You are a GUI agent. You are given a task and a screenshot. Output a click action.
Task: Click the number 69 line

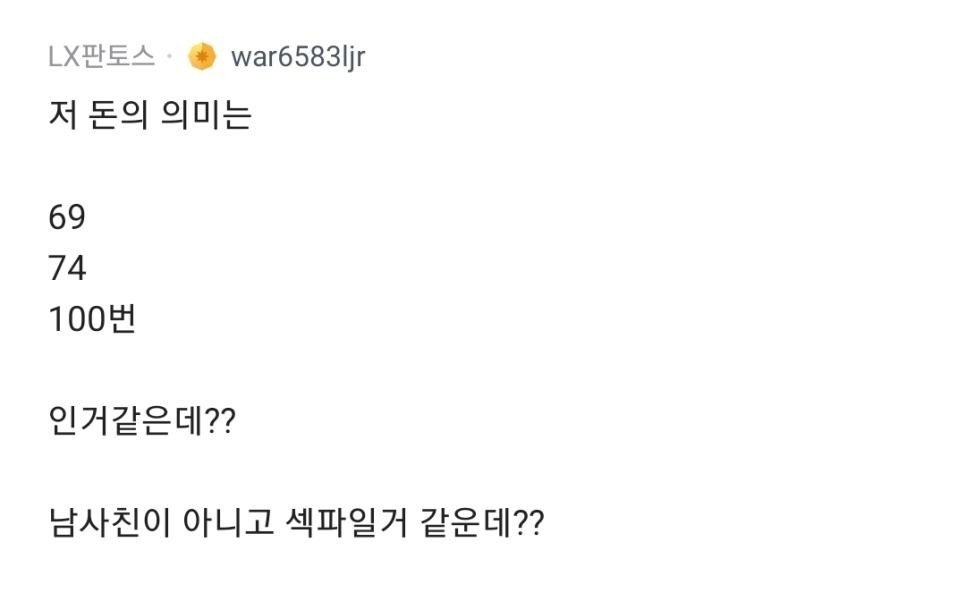click(67, 217)
